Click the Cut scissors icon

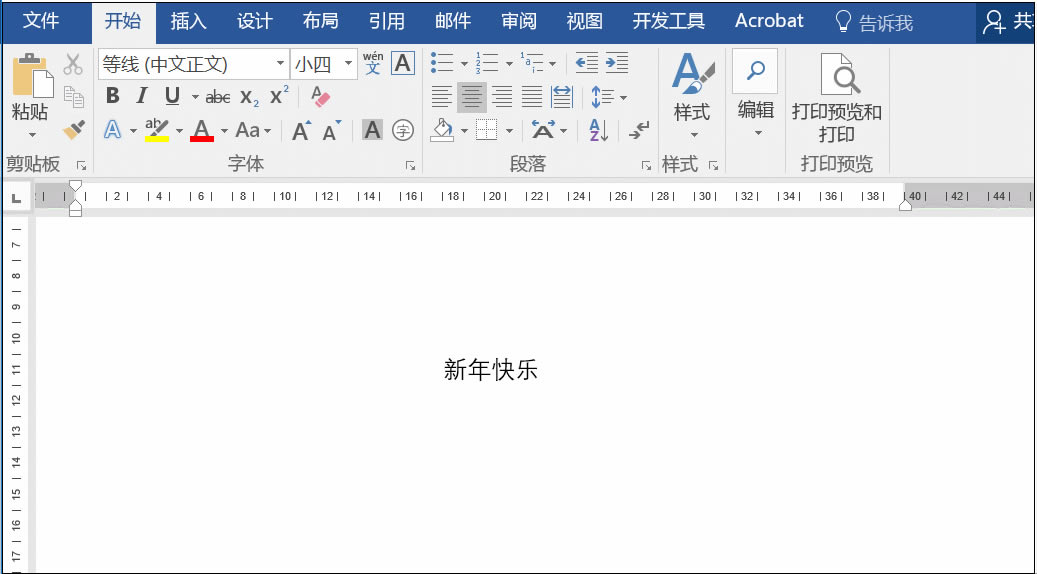coord(73,65)
